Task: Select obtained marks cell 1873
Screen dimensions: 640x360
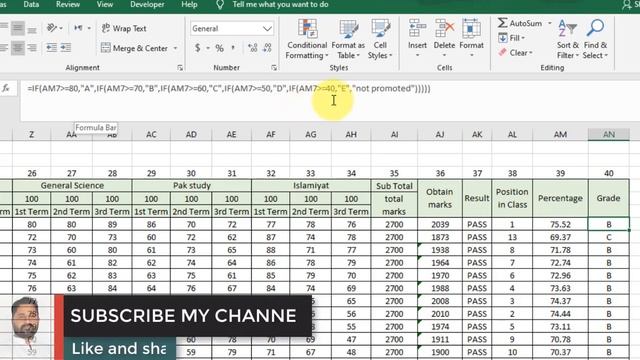Action: 440,237
